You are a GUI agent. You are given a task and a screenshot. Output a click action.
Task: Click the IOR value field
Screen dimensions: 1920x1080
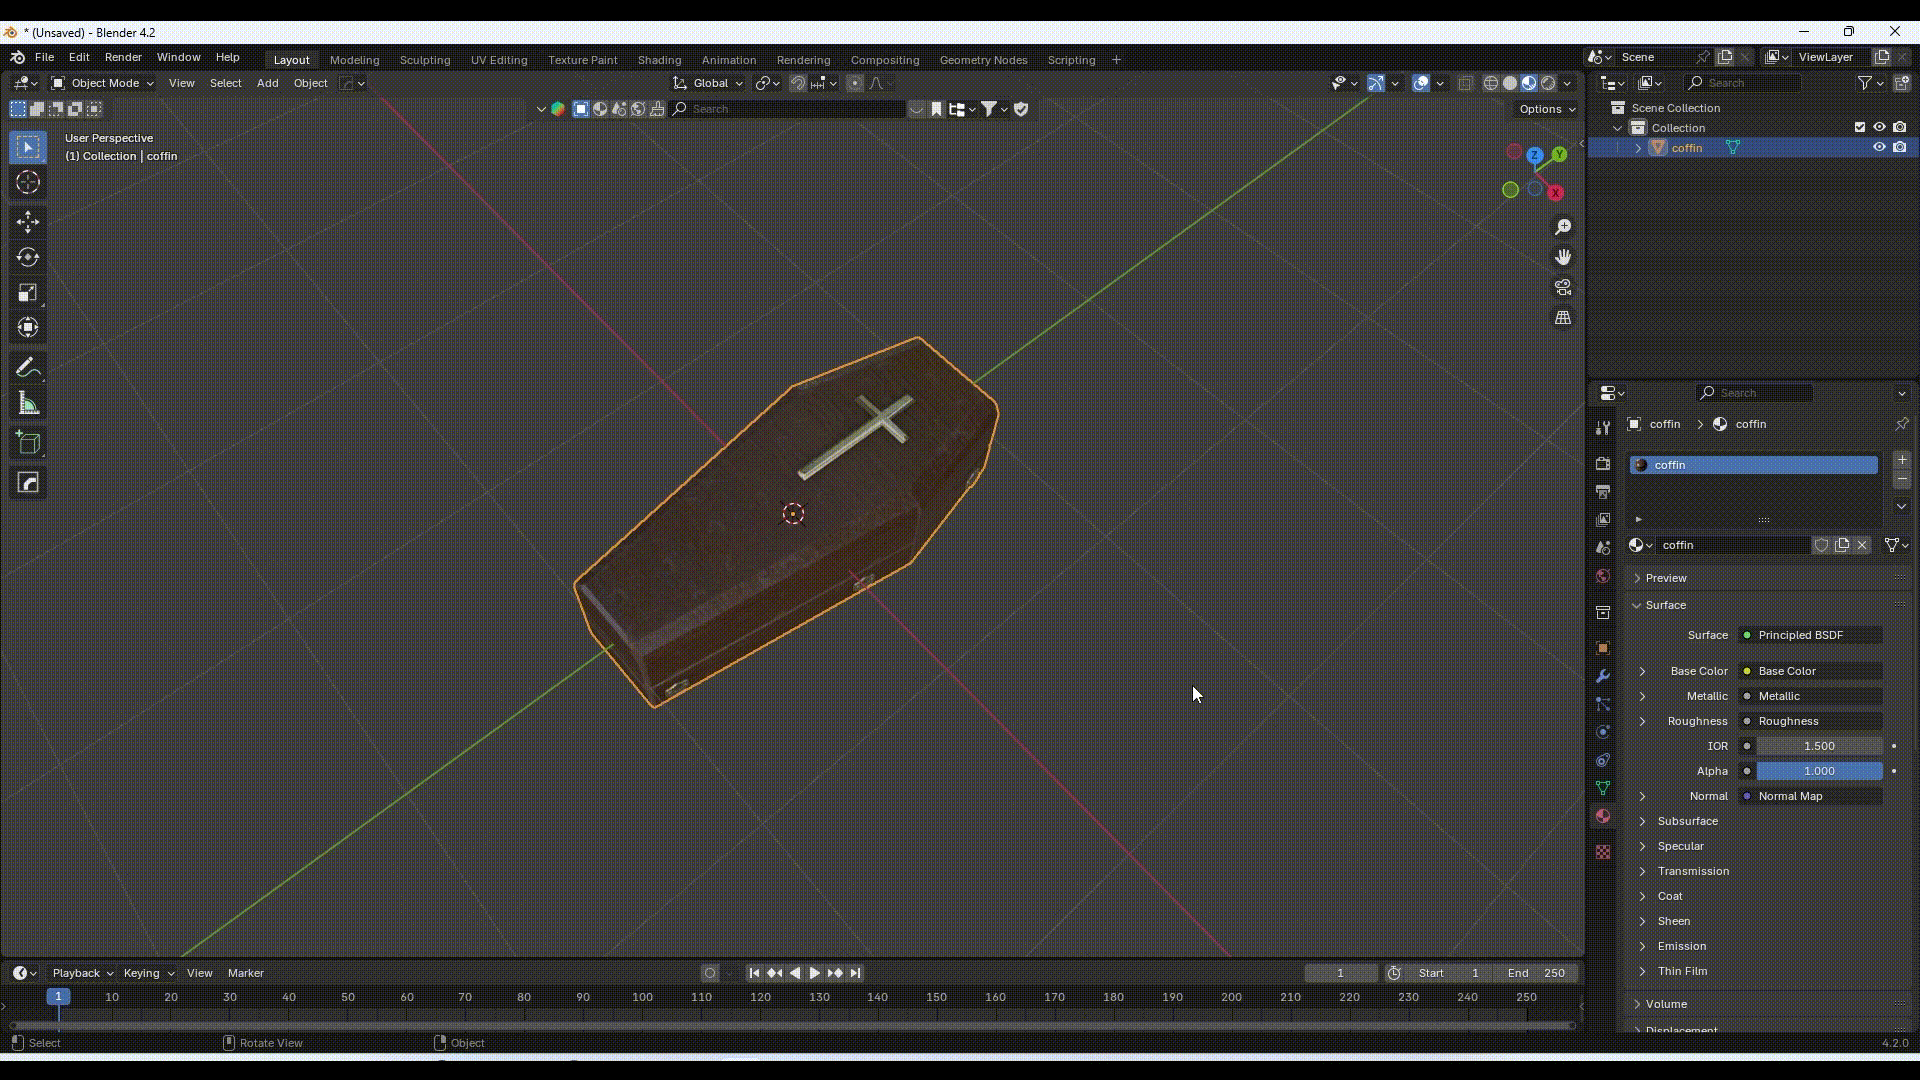coord(1819,746)
